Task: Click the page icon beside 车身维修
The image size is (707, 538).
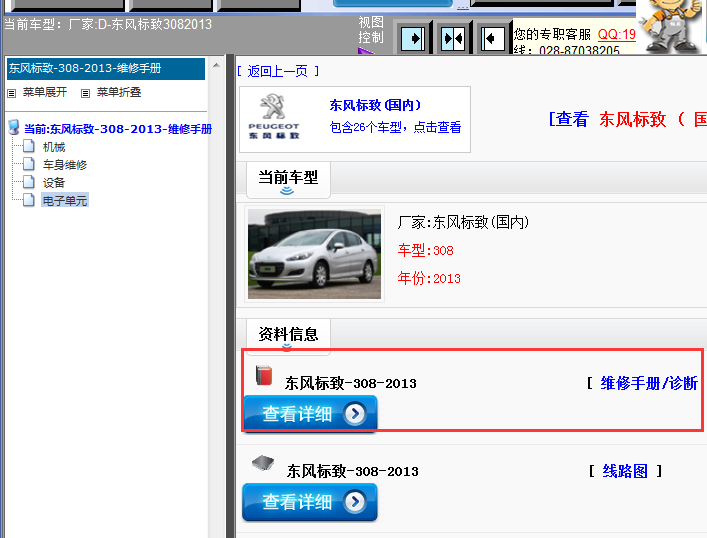Action: click(x=28, y=164)
